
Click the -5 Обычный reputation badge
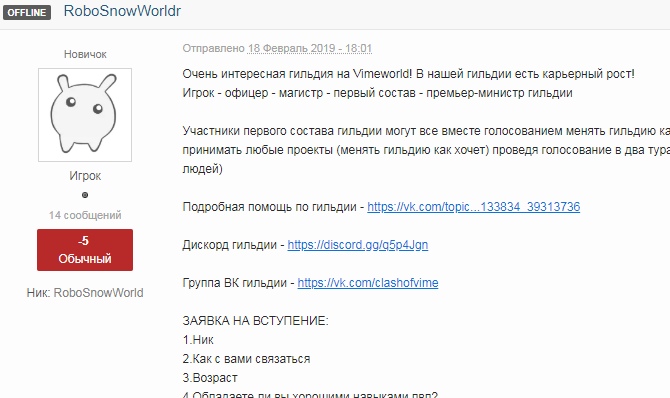coord(85,250)
